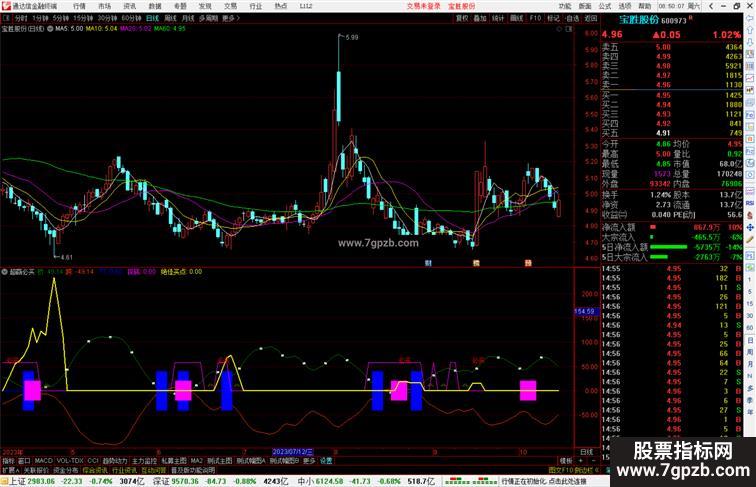Click the 画线 drawing button
Screen dimensions: 756x487
pyautogui.click(x=516, y=18)
